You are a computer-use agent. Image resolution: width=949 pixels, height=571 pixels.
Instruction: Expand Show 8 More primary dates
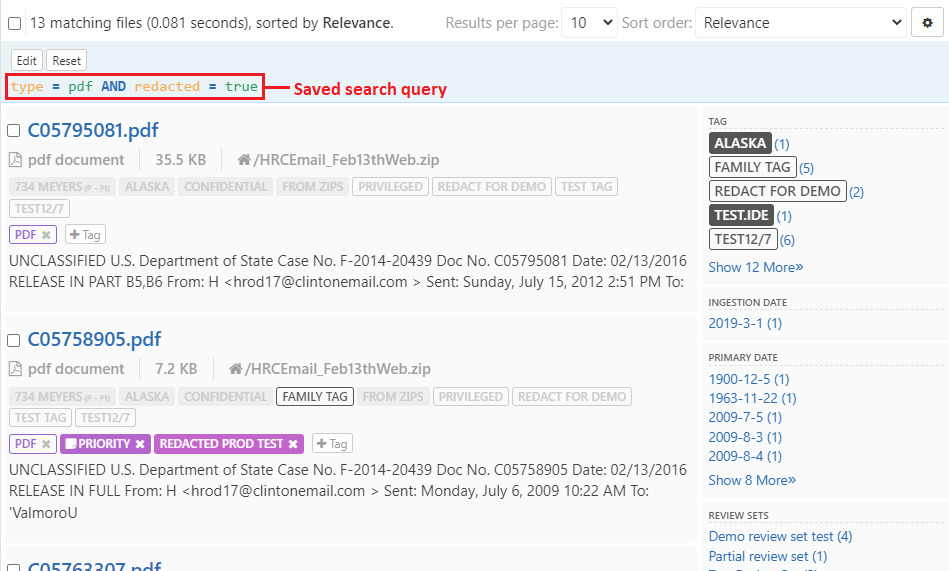[x=752, y=480]
